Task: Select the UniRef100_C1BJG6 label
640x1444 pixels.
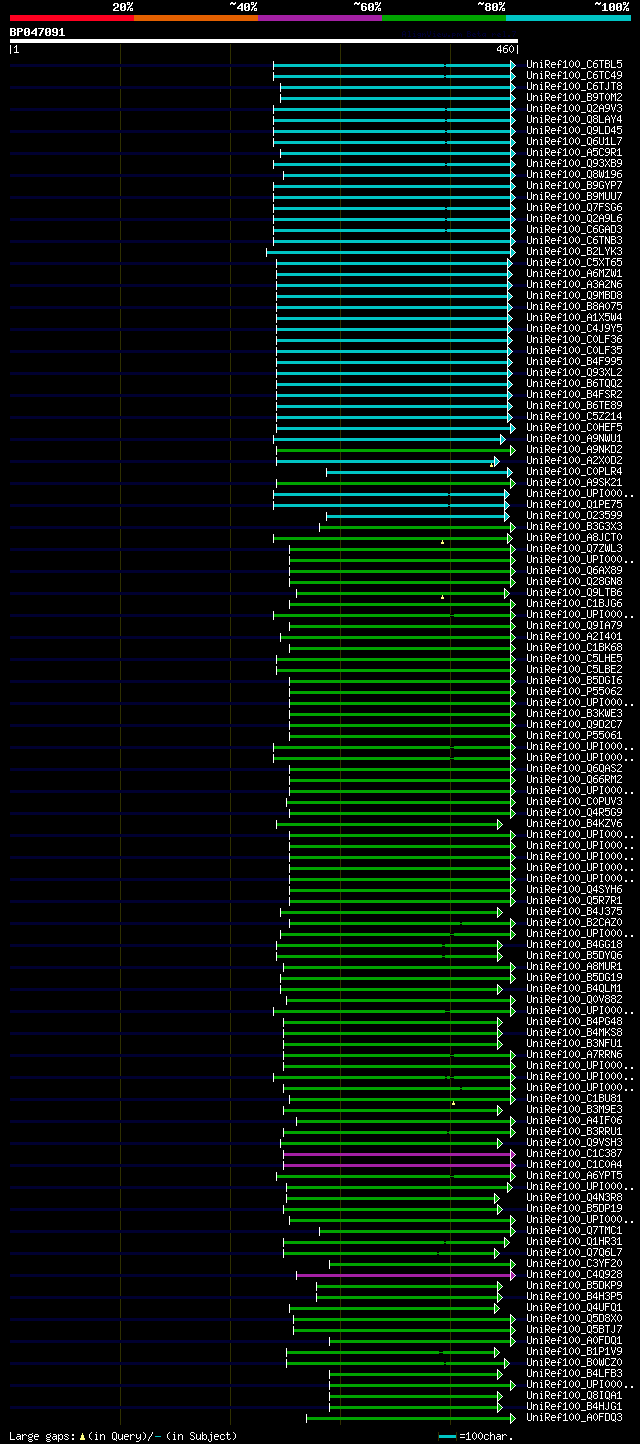Action: (x=574, y=603)
